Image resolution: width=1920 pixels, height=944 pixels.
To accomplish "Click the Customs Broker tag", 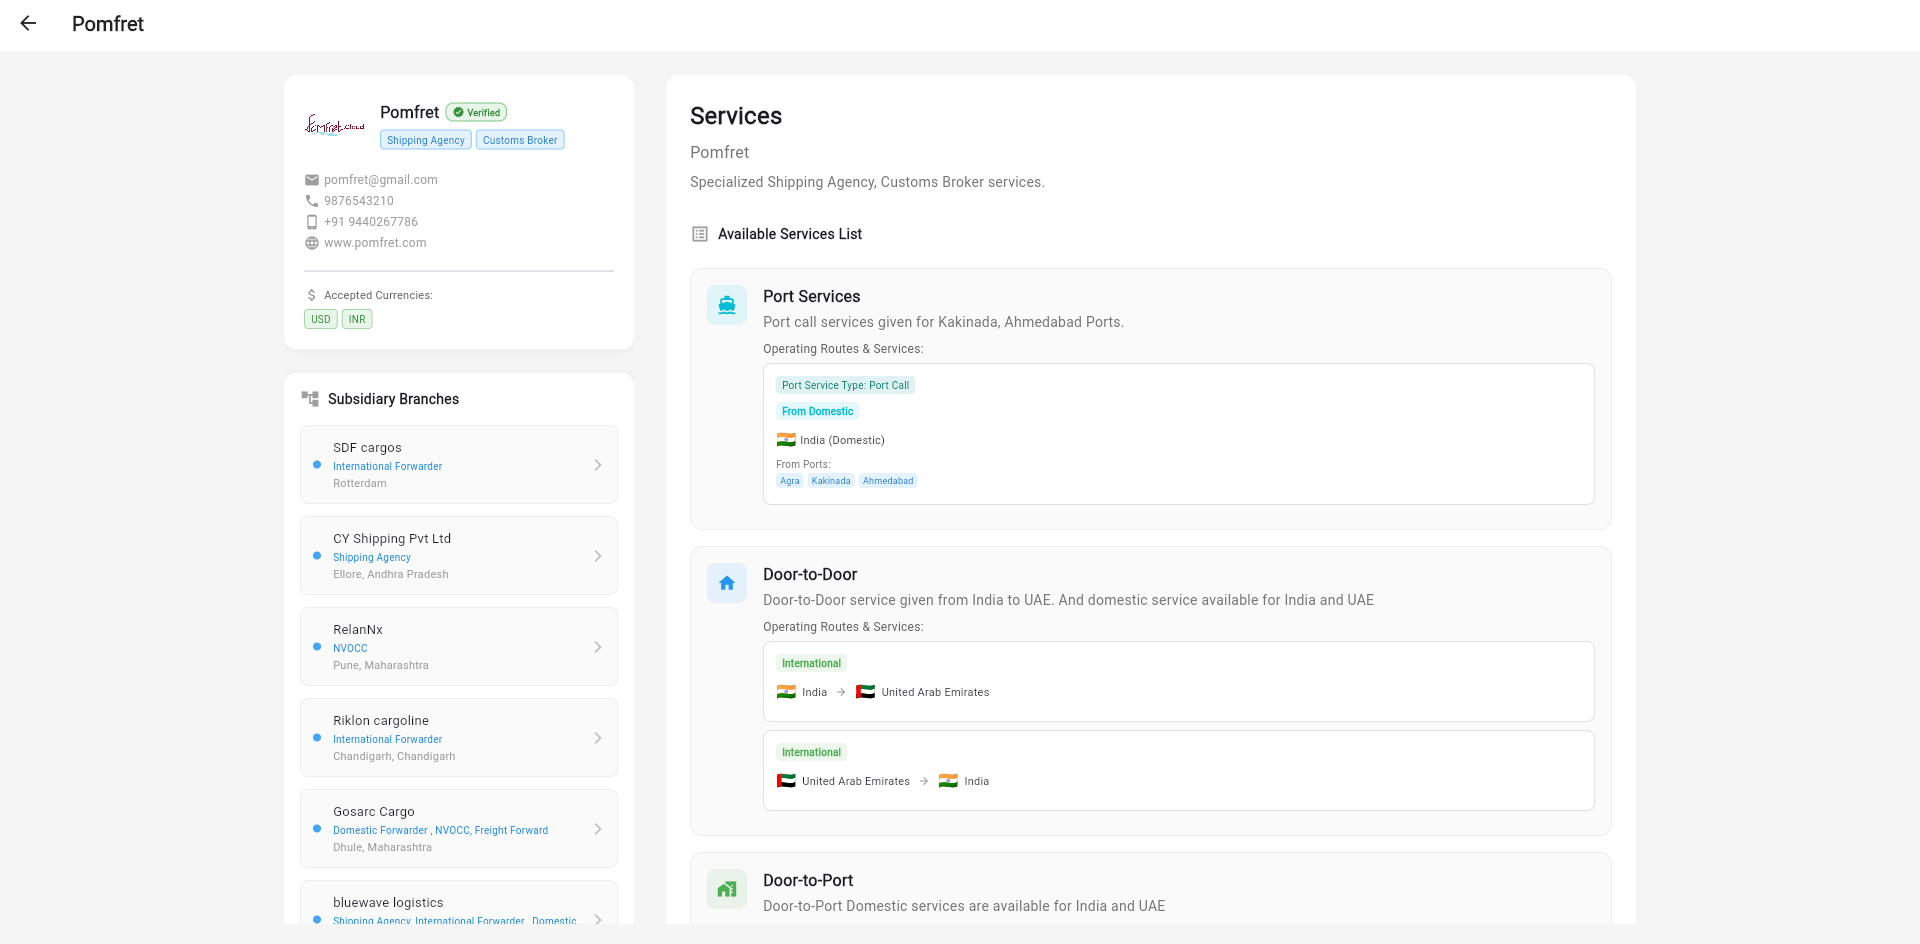I will click(x=520, y=140).
